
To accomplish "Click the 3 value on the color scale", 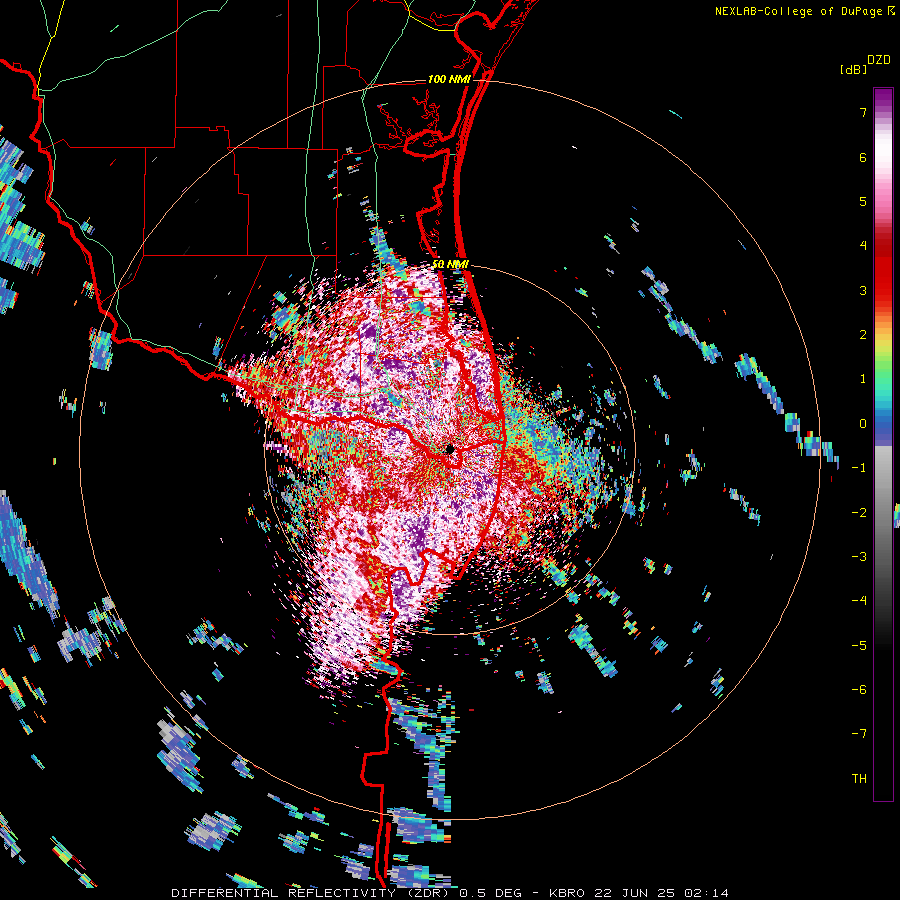I will coord(863,290).
